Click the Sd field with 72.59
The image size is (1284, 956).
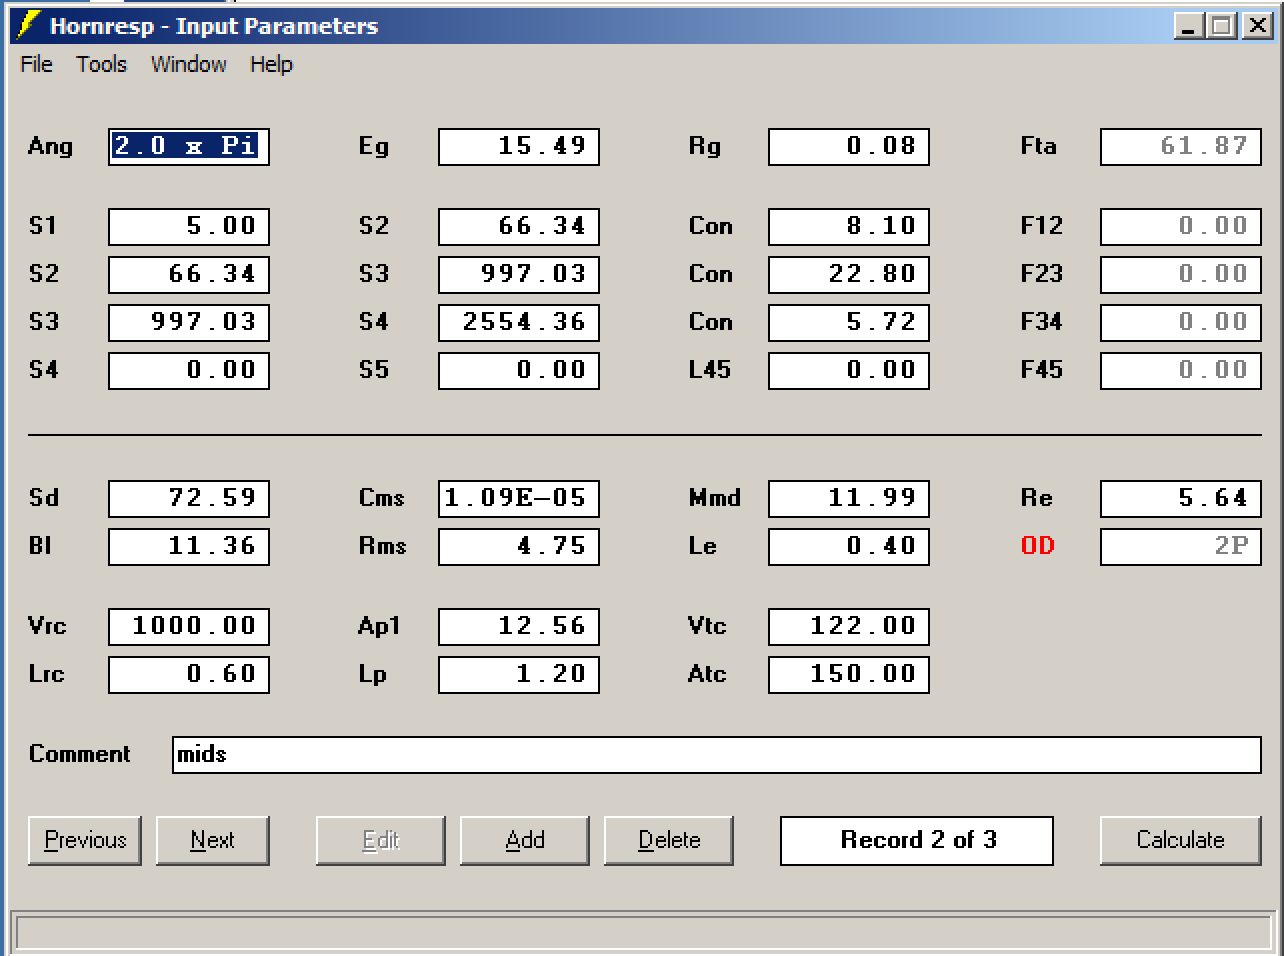click(x=189, y=498)
